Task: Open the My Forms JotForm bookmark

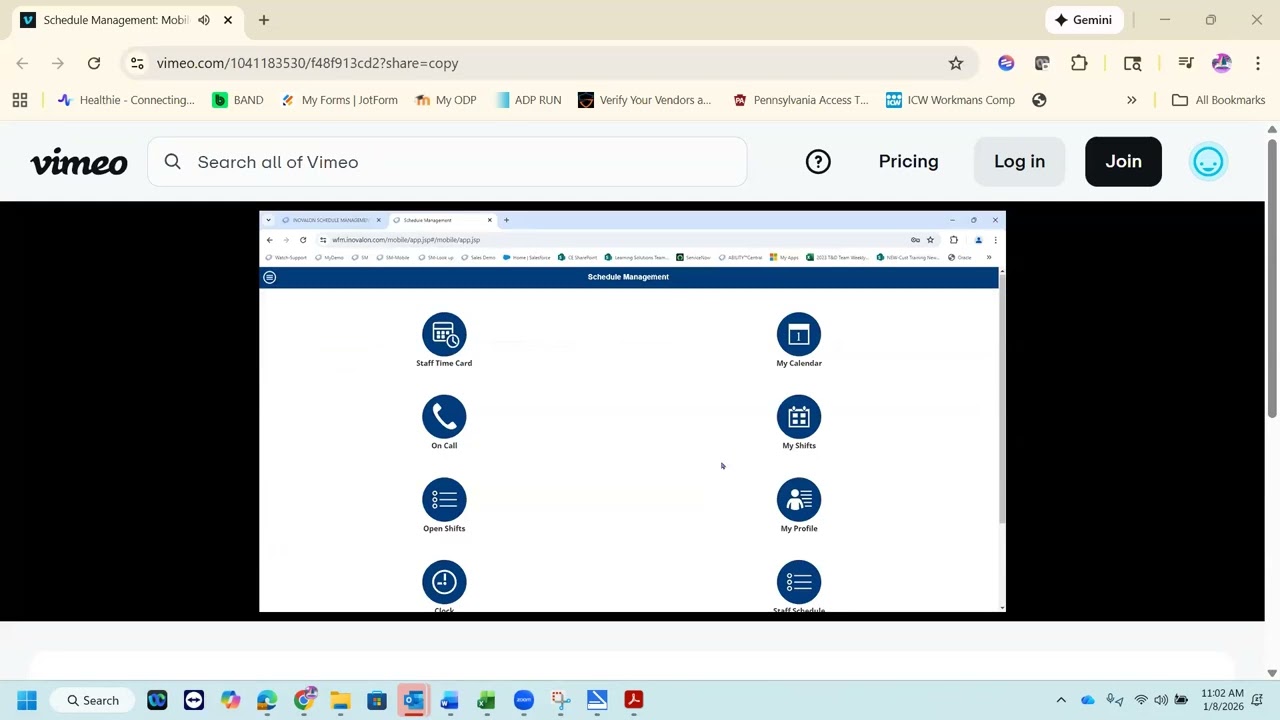Action: coord(339,100)
